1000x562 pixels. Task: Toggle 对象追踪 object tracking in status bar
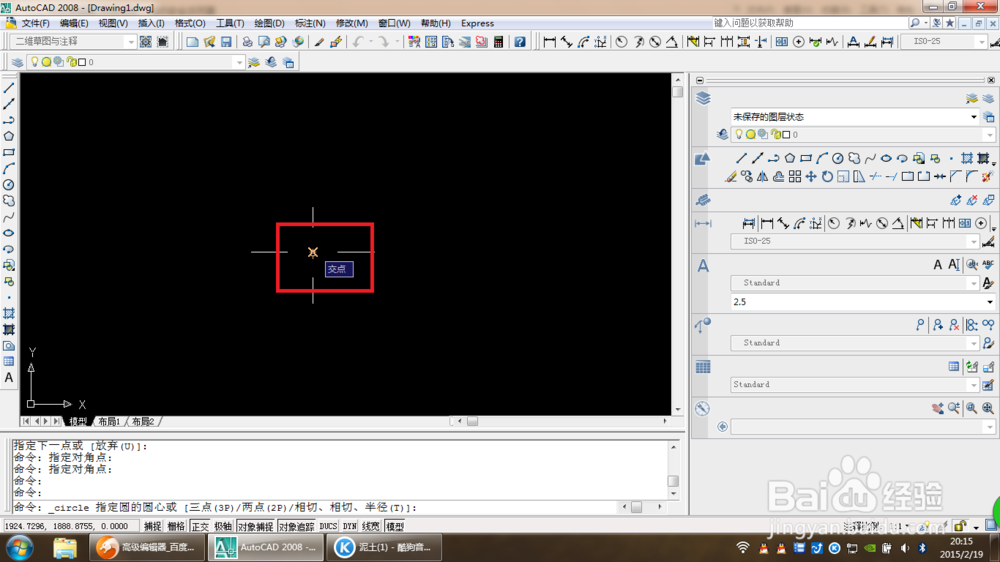(297, 526)
